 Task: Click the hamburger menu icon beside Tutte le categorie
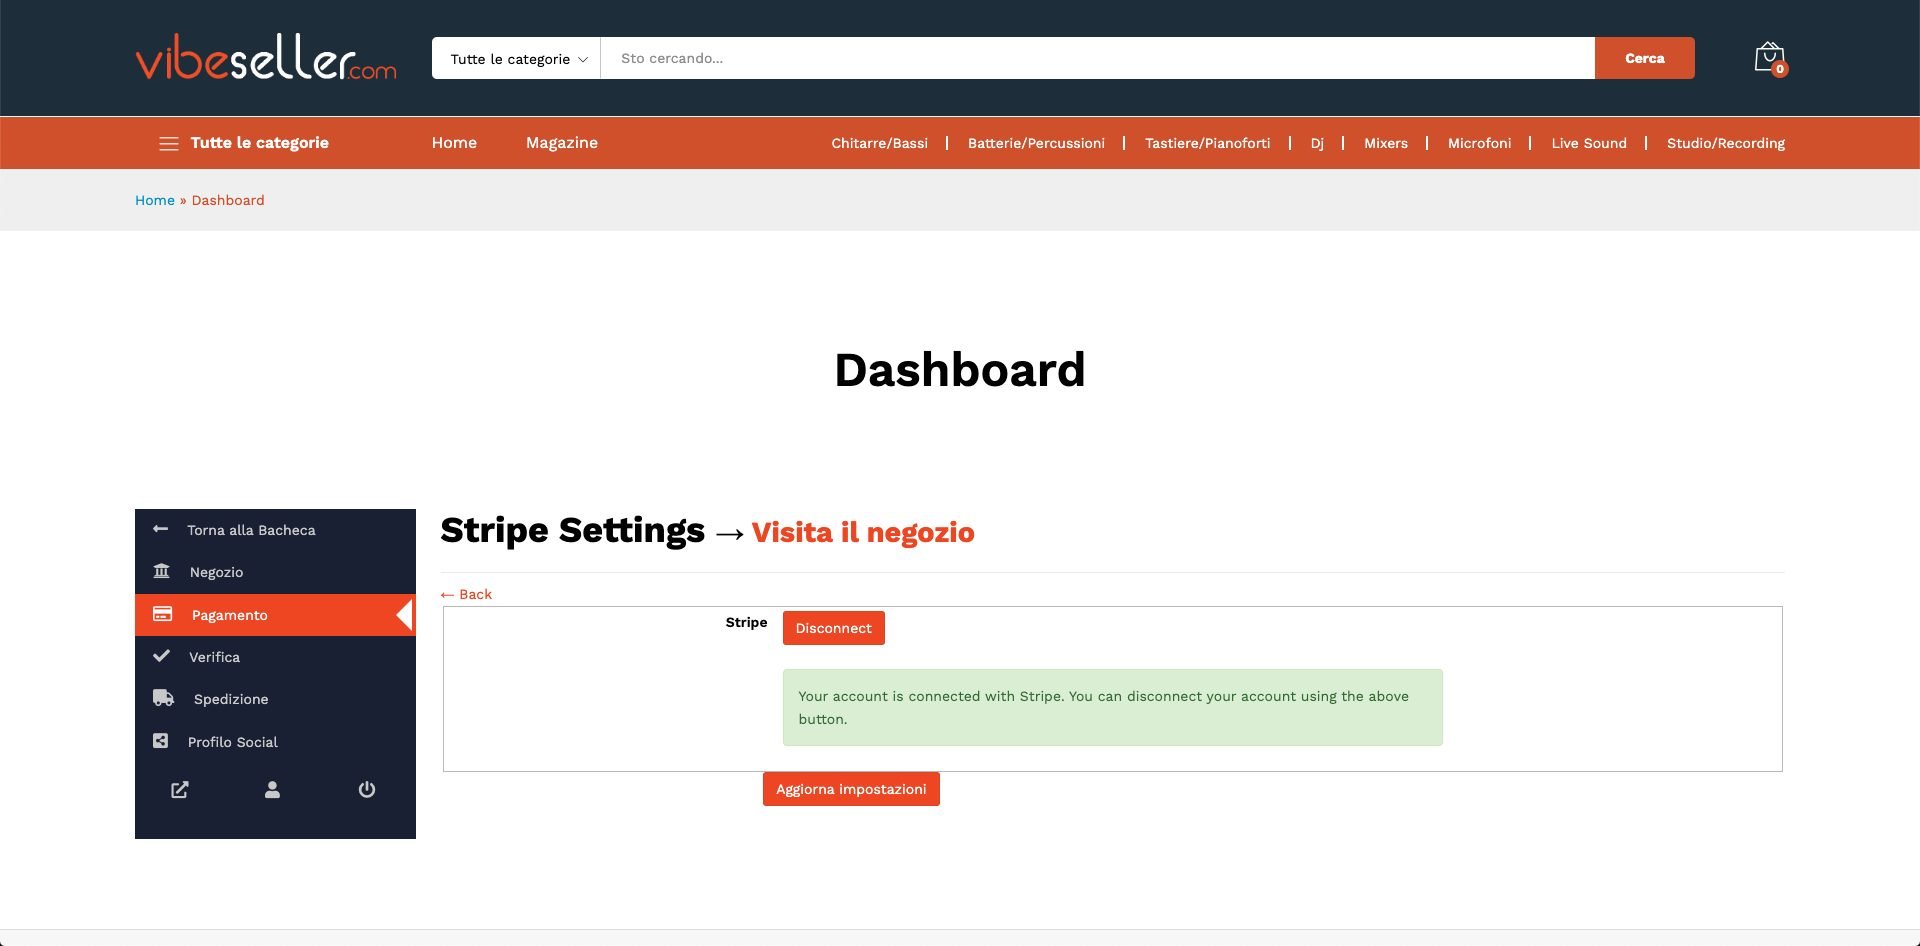169,144
